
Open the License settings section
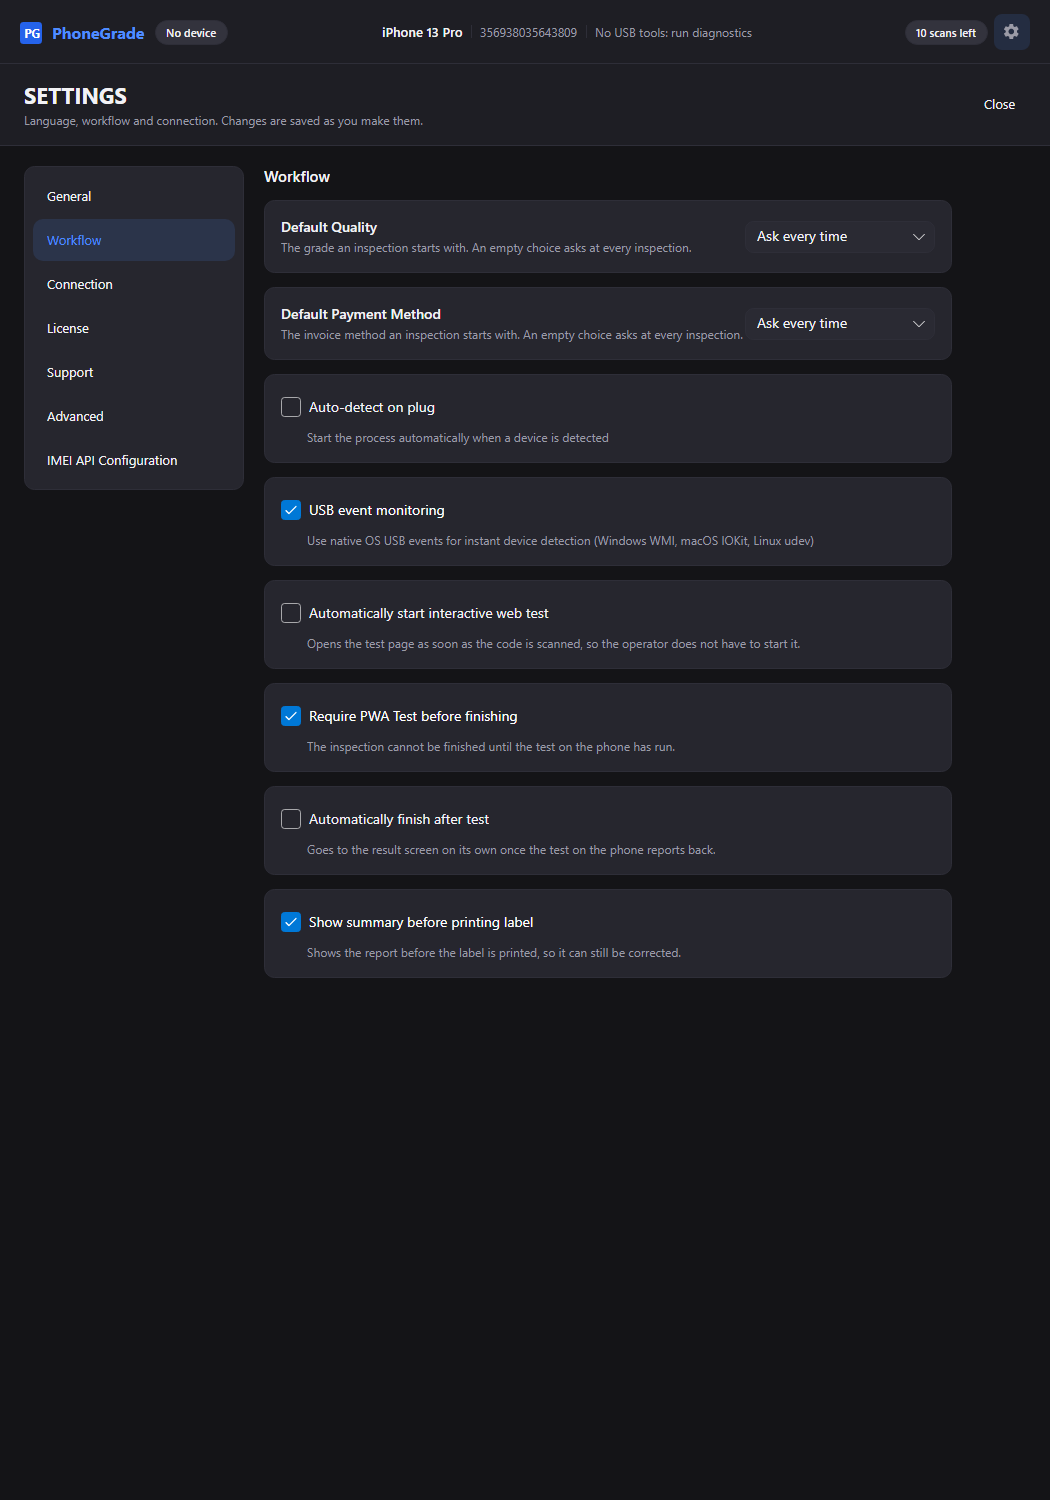click(x=134, y=329)
